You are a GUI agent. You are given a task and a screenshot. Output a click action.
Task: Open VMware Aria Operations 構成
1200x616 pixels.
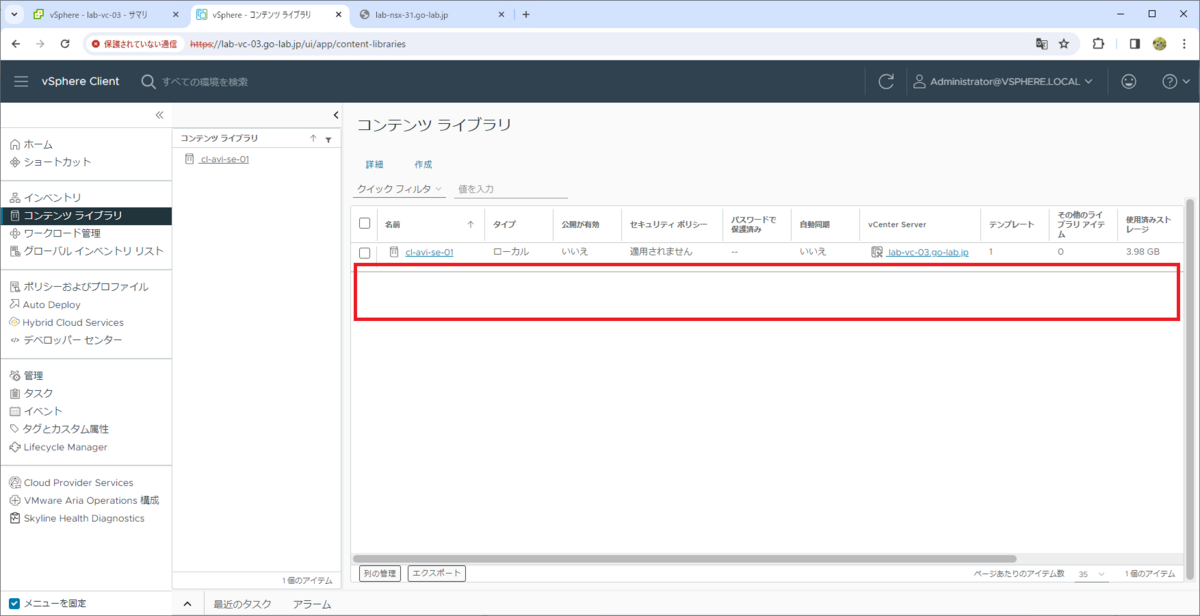(91, 500)
